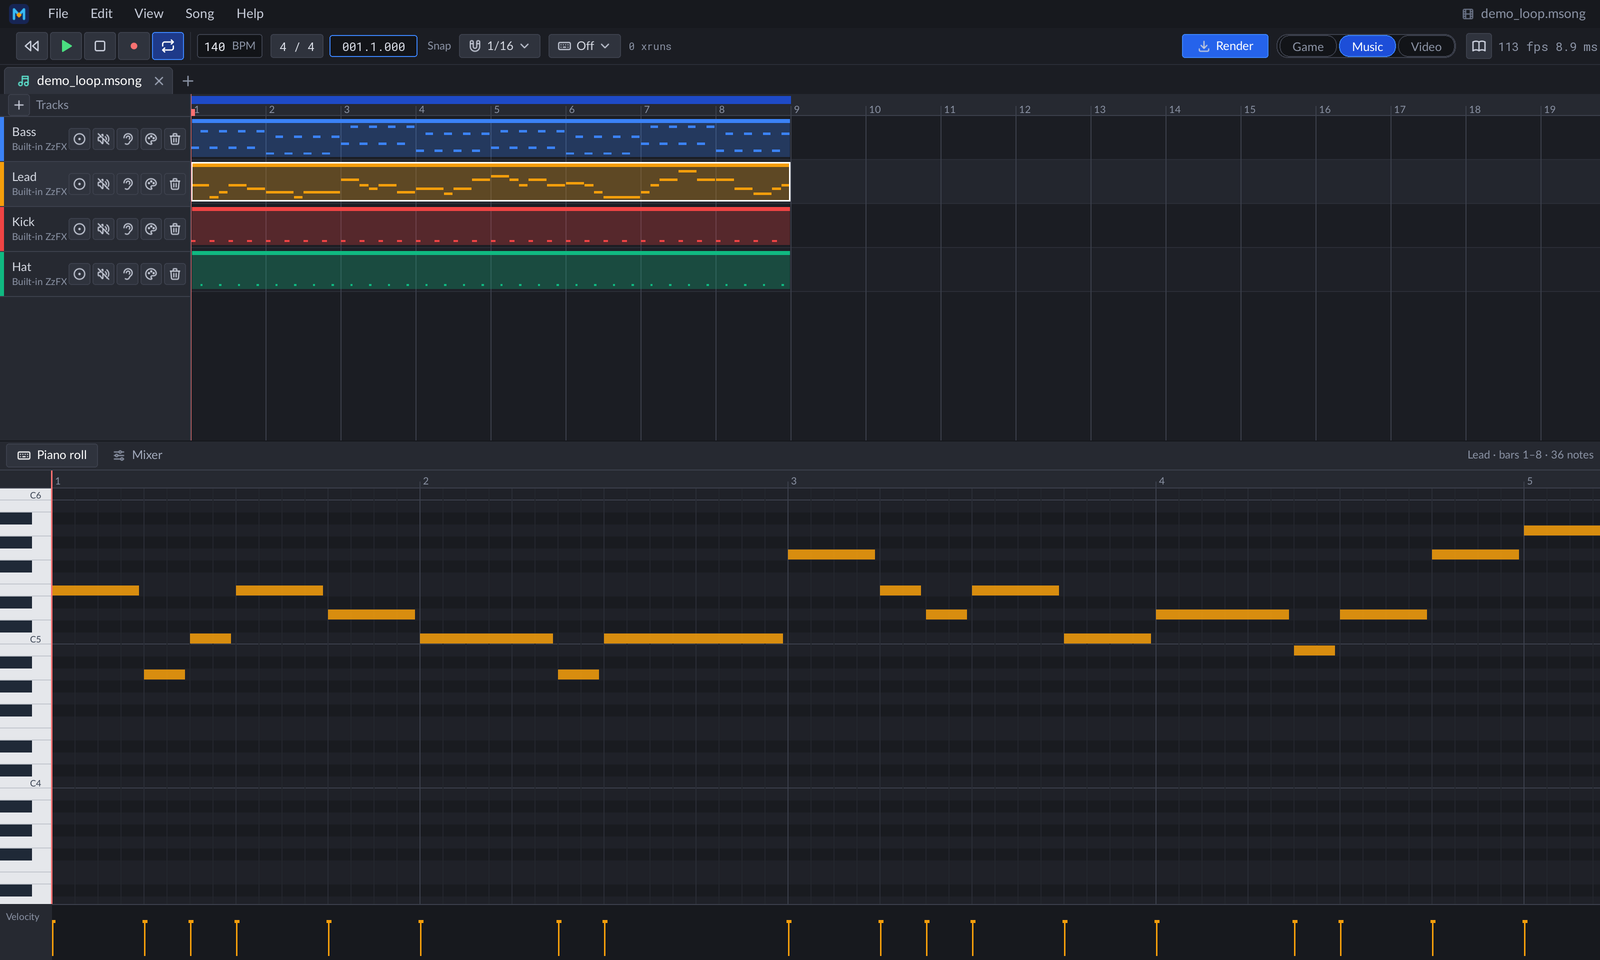The height and width of the screenshot is (960, 1600).
Task: Delete the Lead track
Action: coord(175,184)
